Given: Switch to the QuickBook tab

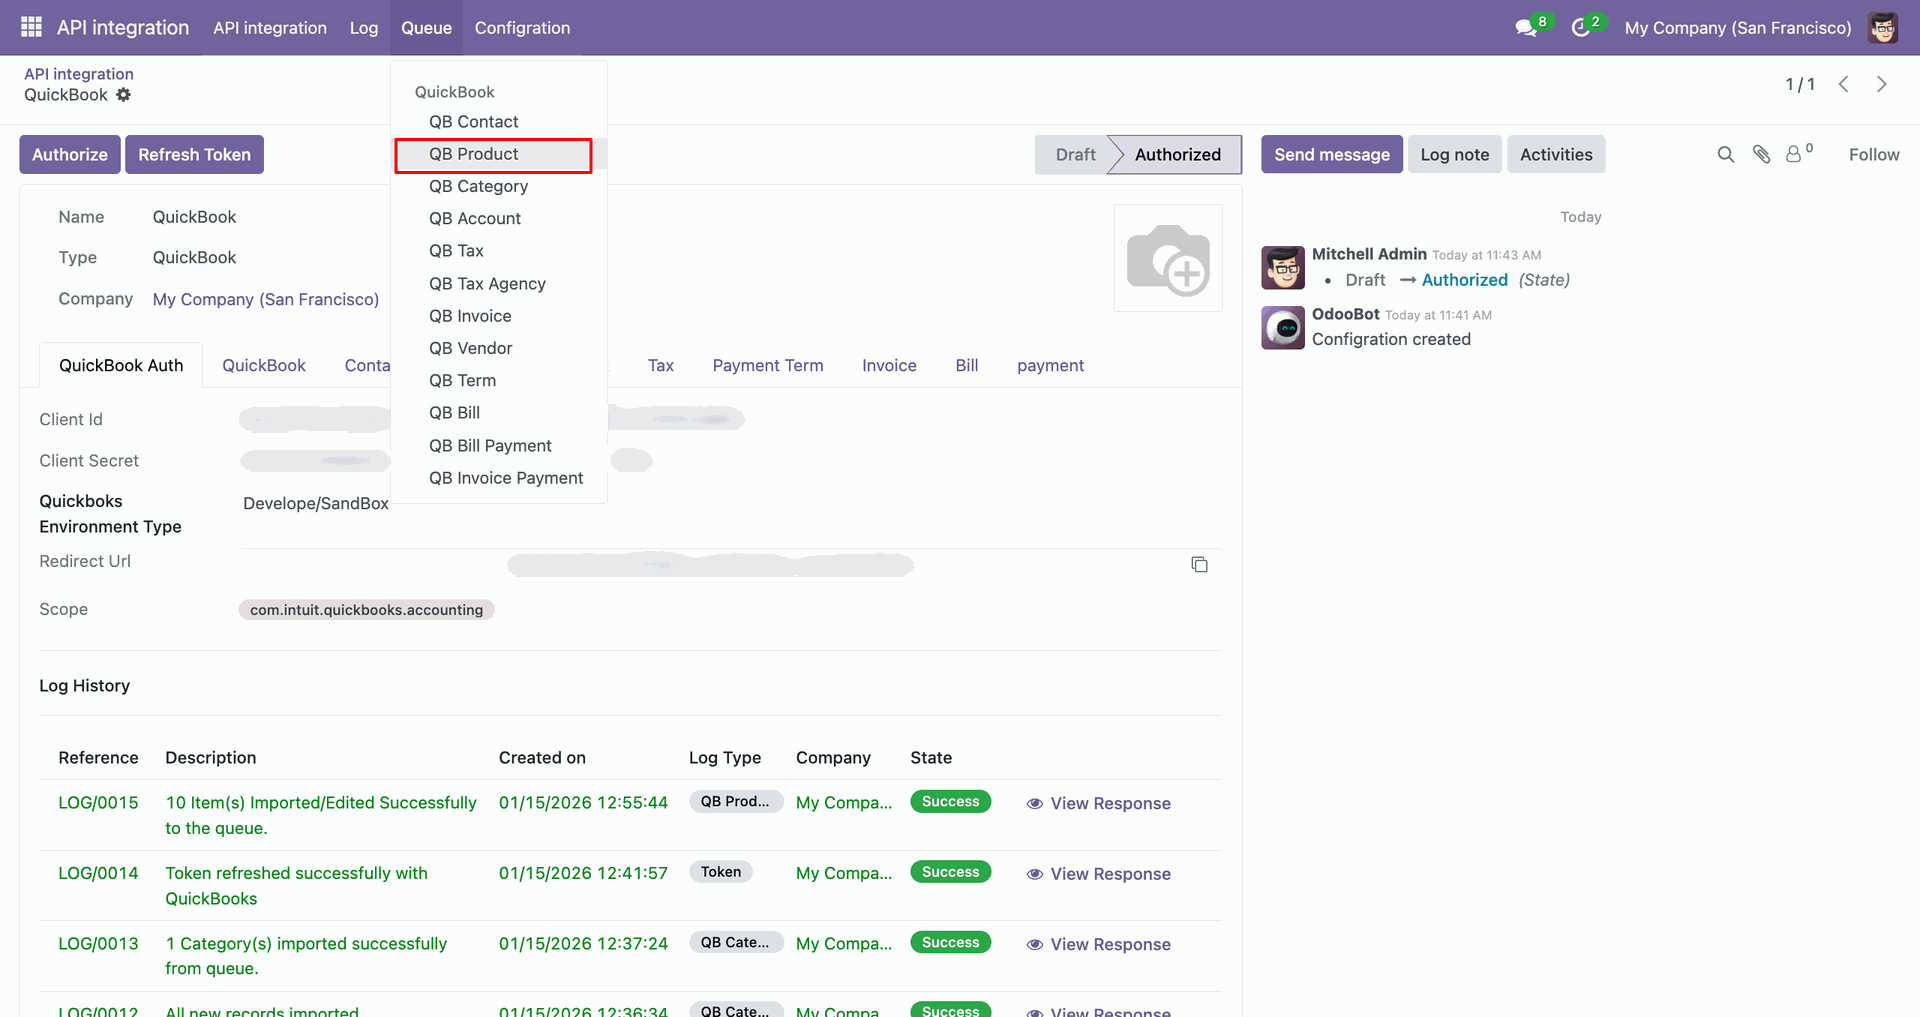Looking at the screenshot, I should pyautogui.click(x=264, y=366).
